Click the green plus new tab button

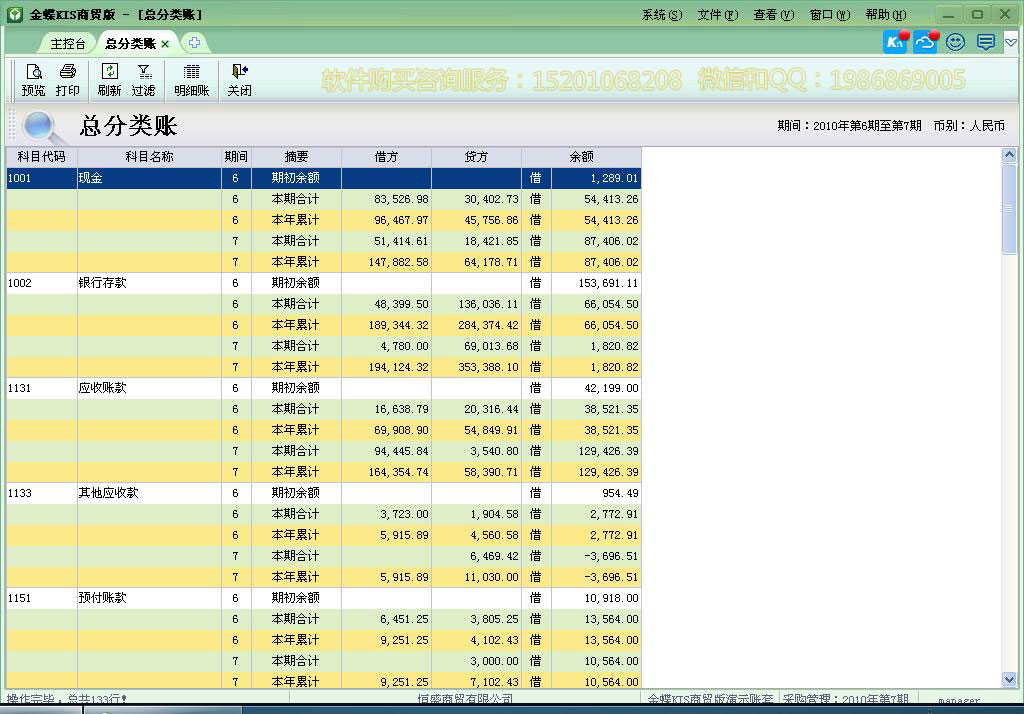pos(194,43)
